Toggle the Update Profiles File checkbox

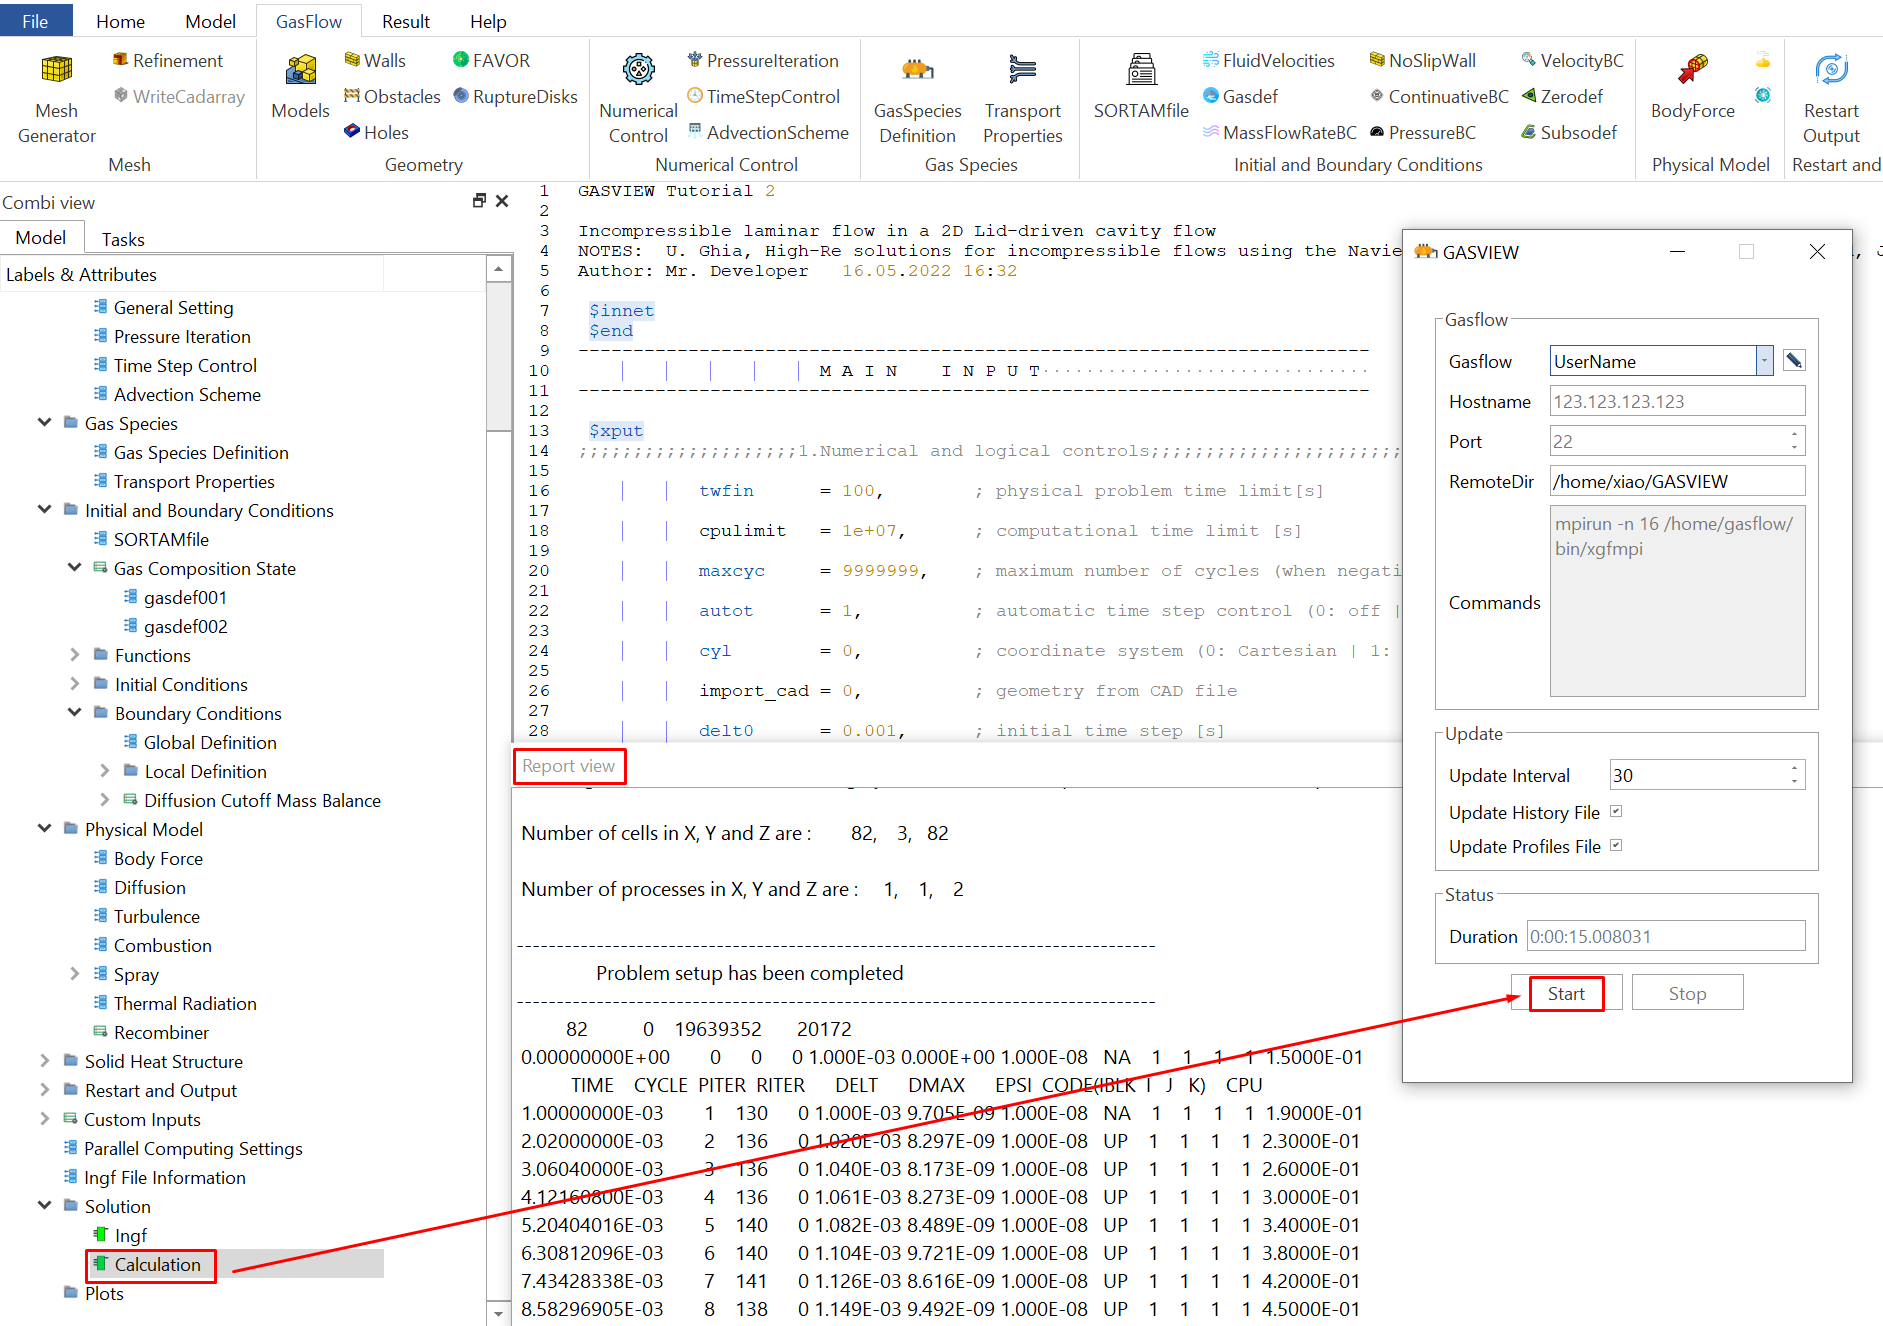pos(1616,846)
